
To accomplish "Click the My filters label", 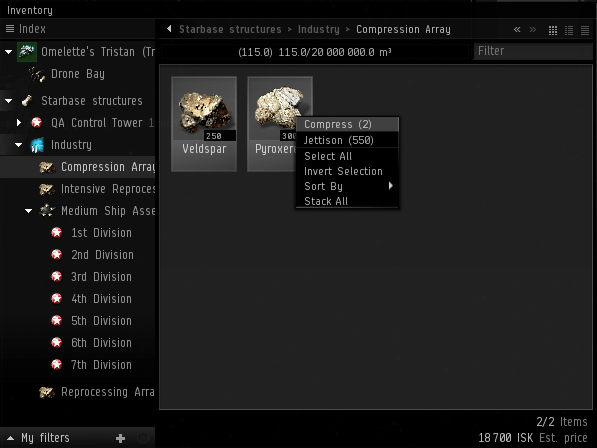I will (x=45, y=438).
